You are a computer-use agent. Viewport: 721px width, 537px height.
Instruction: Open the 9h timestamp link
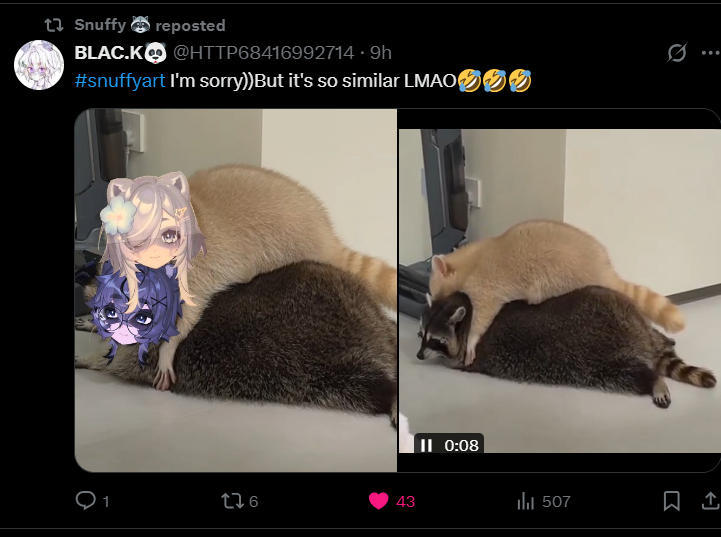(381, 53)
